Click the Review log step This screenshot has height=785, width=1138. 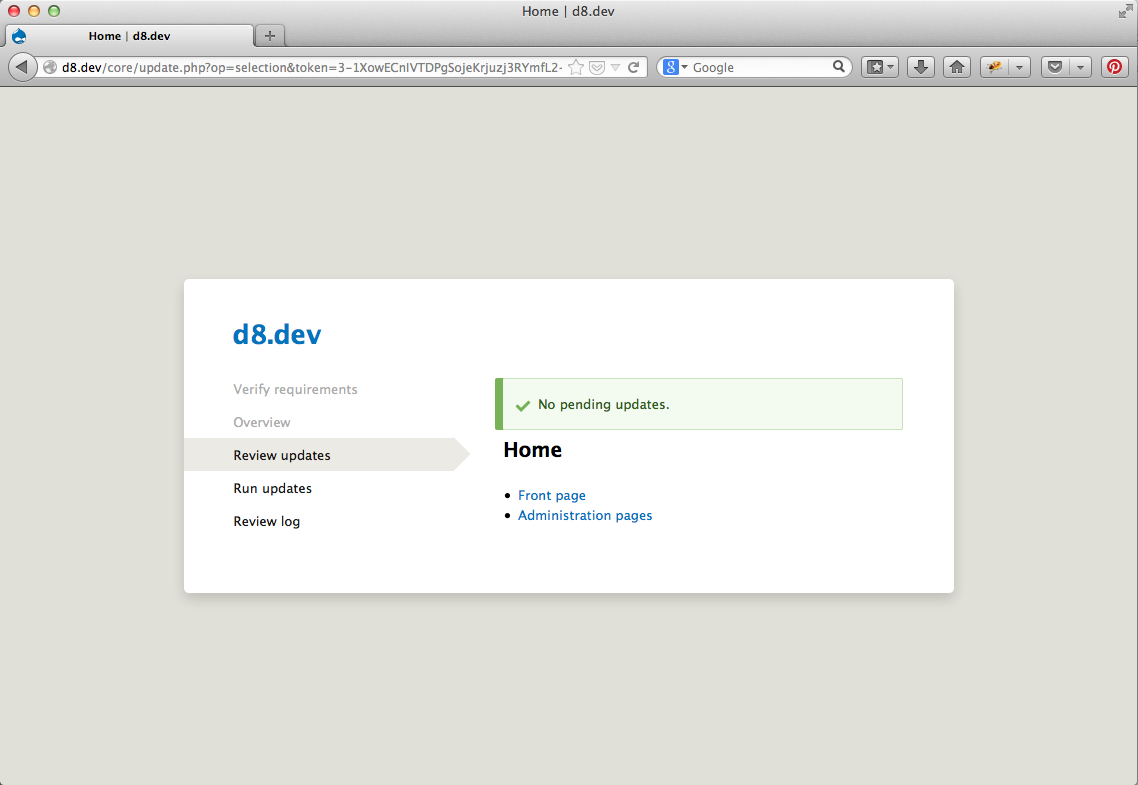(266, 522)
